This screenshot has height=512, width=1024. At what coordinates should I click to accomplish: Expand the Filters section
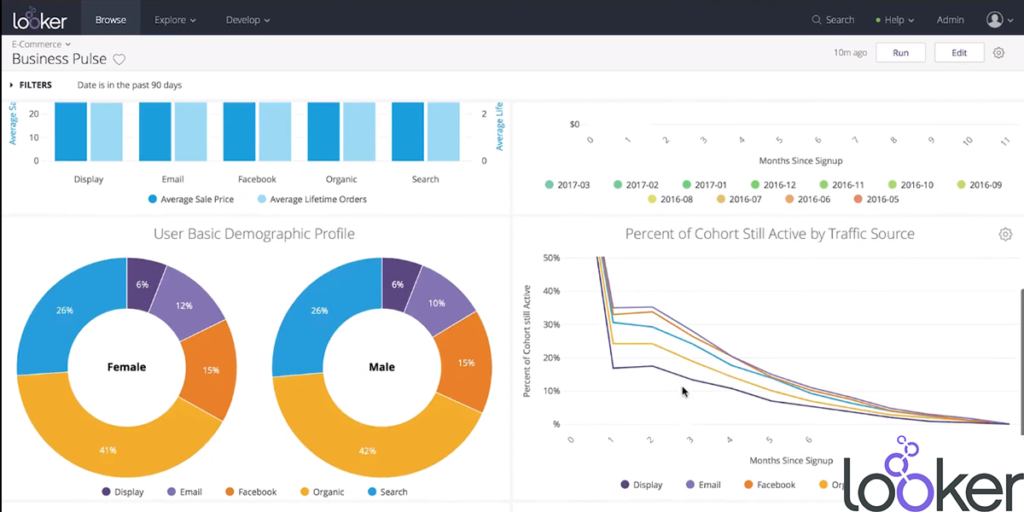(30, 85)
